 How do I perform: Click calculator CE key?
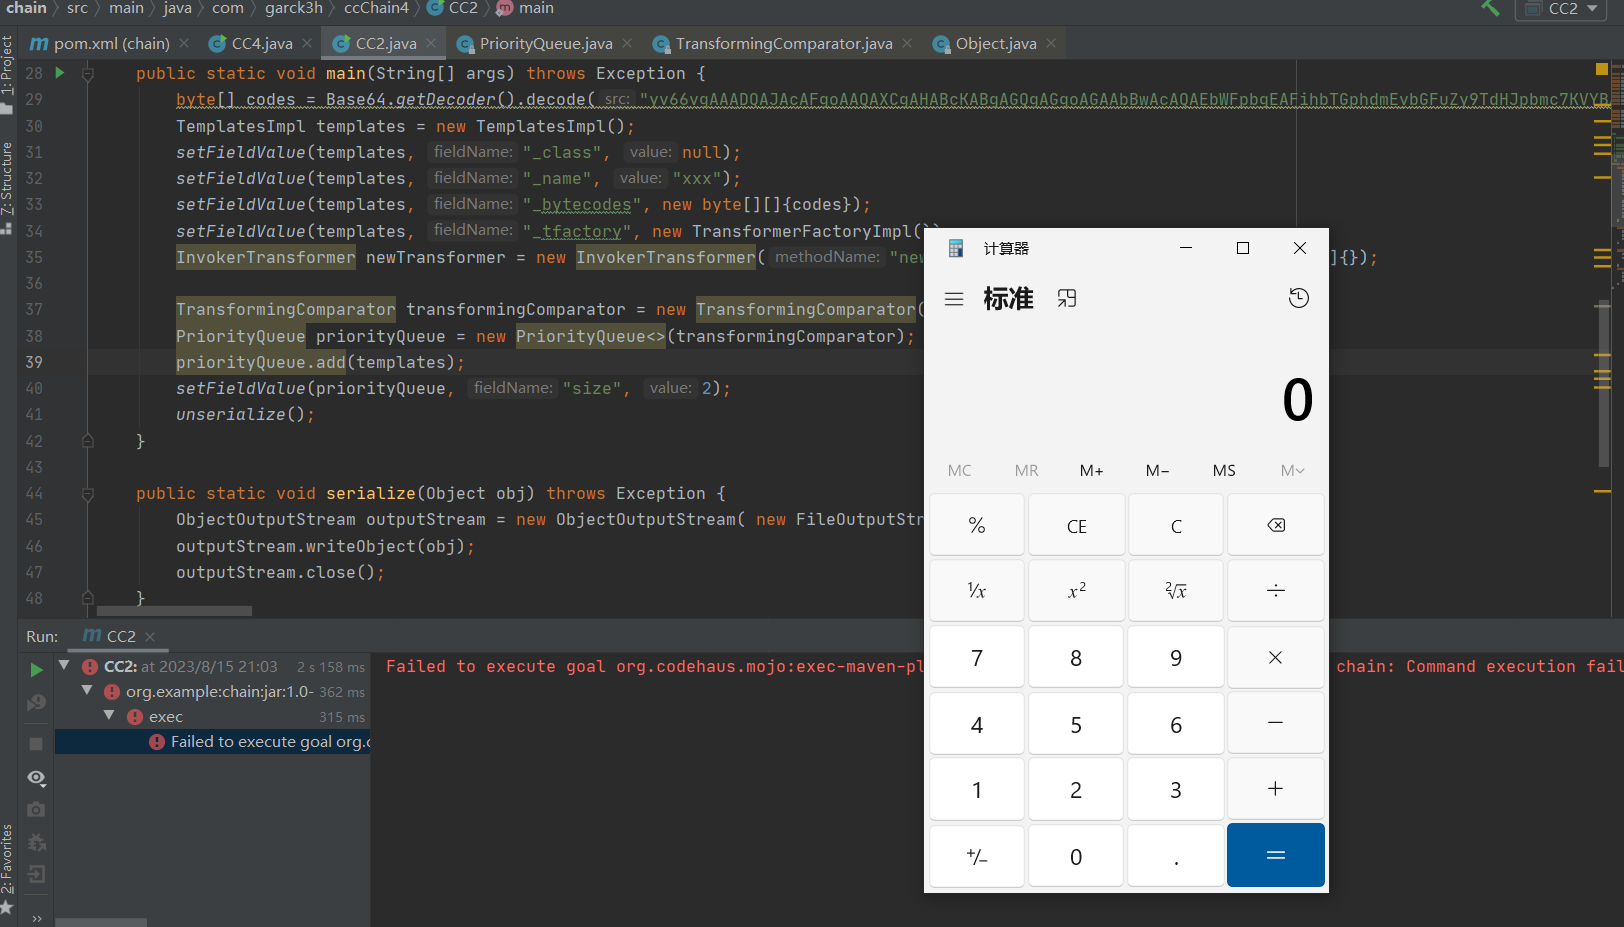tap(1076, 525)
